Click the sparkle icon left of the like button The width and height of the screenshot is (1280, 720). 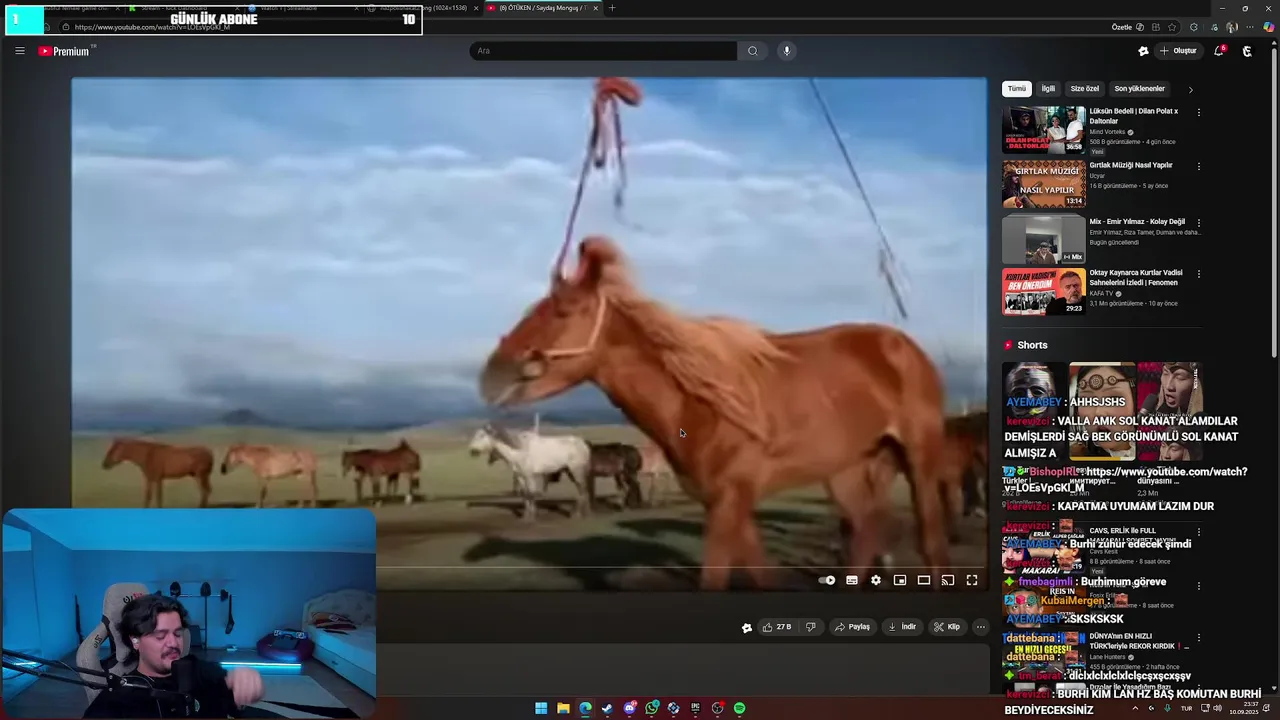coord(746,628)
